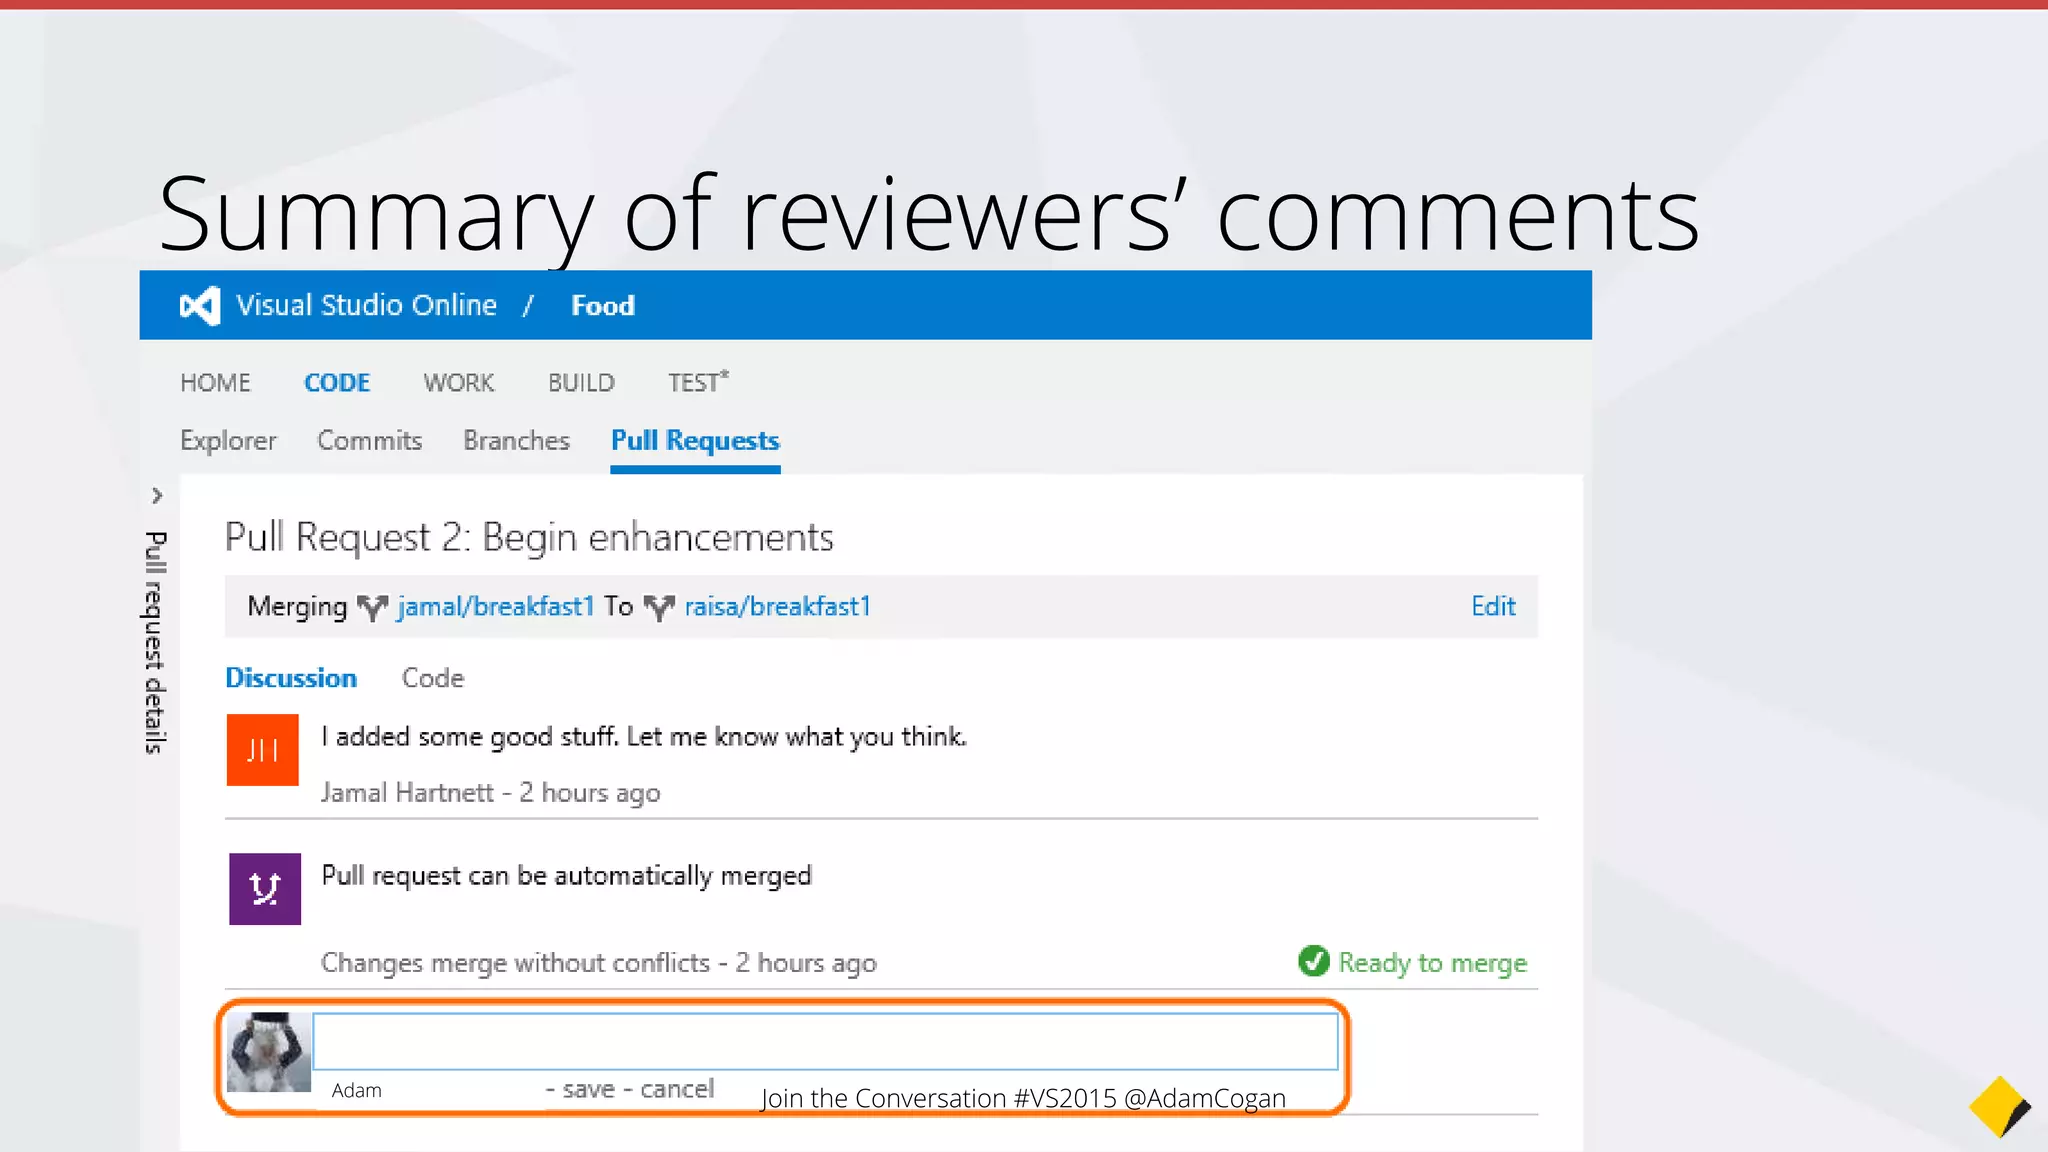The height and width of the screenshot is (1152, 2048).
Task: Select the CODE menu tab
Action: (x=337, y=383)
